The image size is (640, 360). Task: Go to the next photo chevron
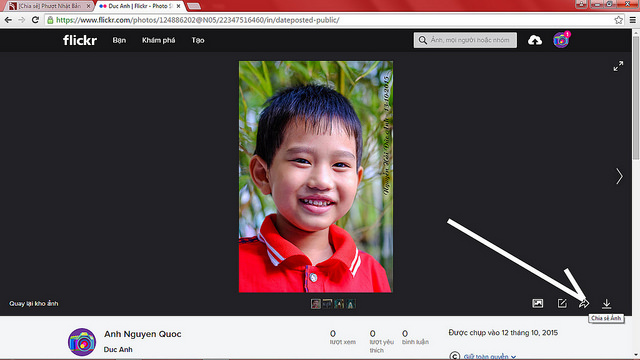click(619, 176)
